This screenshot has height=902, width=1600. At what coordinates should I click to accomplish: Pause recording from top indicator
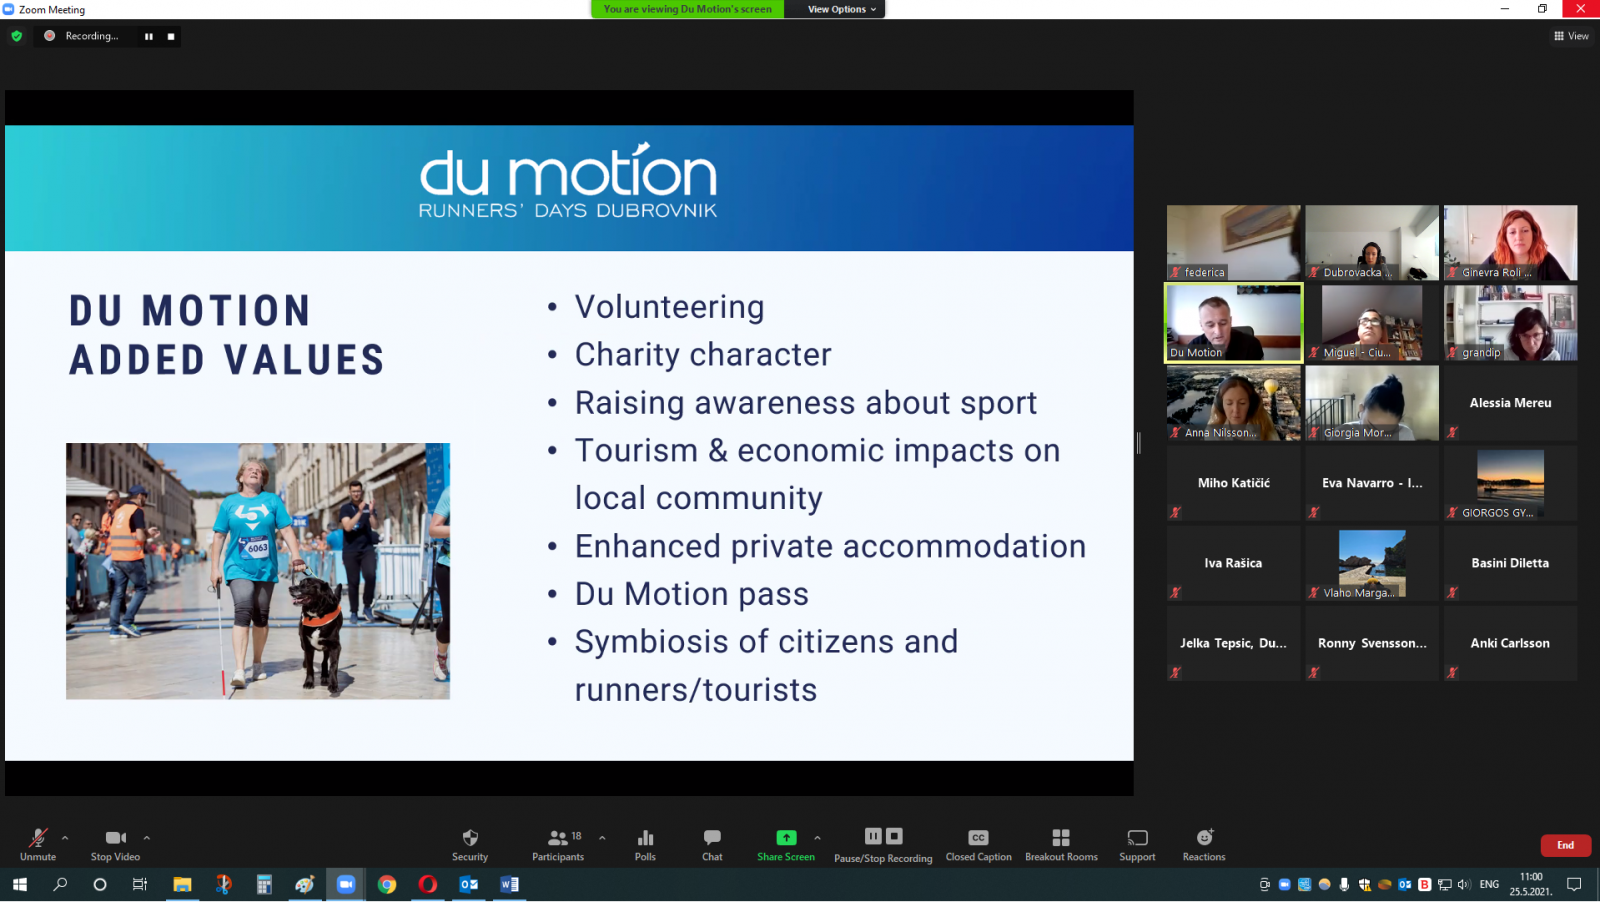click(x=149, y=36)
